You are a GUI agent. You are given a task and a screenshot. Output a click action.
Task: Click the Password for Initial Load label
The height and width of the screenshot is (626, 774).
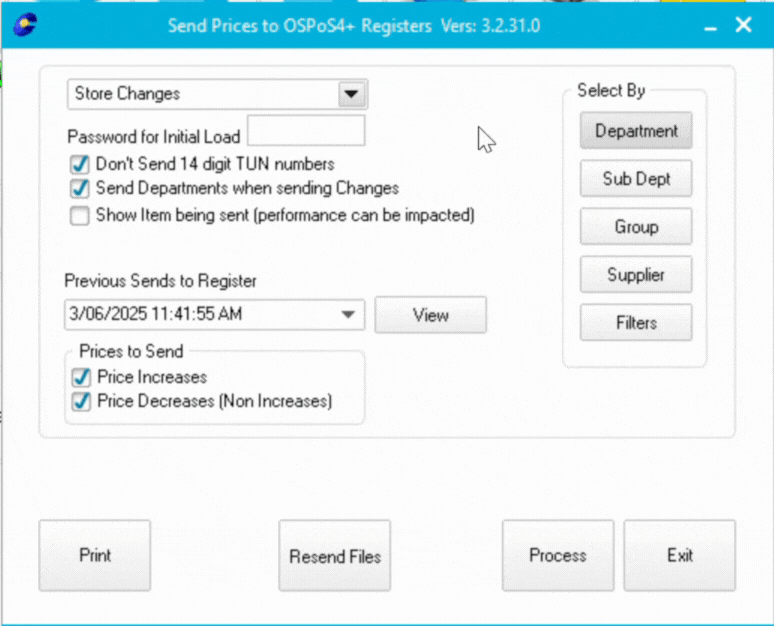pos(154,137)
